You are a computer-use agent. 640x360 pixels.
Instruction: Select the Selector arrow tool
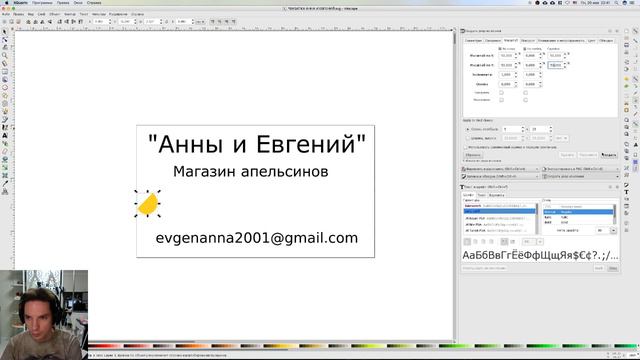[4, 32]
